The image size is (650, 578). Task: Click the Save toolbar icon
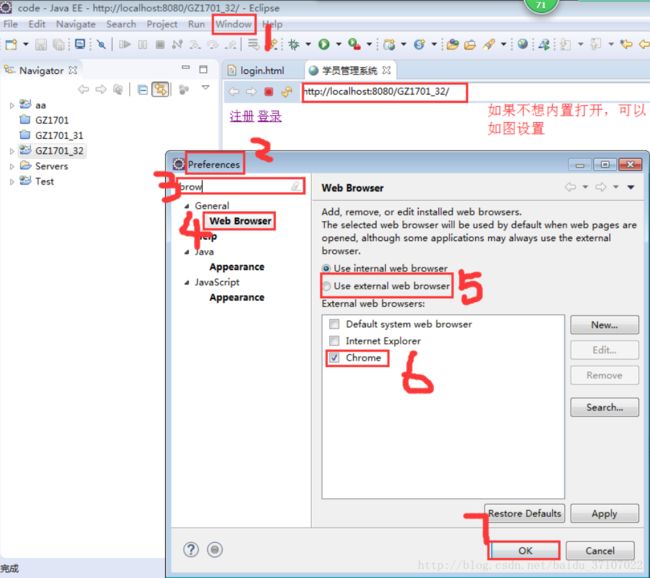point(41,44)
